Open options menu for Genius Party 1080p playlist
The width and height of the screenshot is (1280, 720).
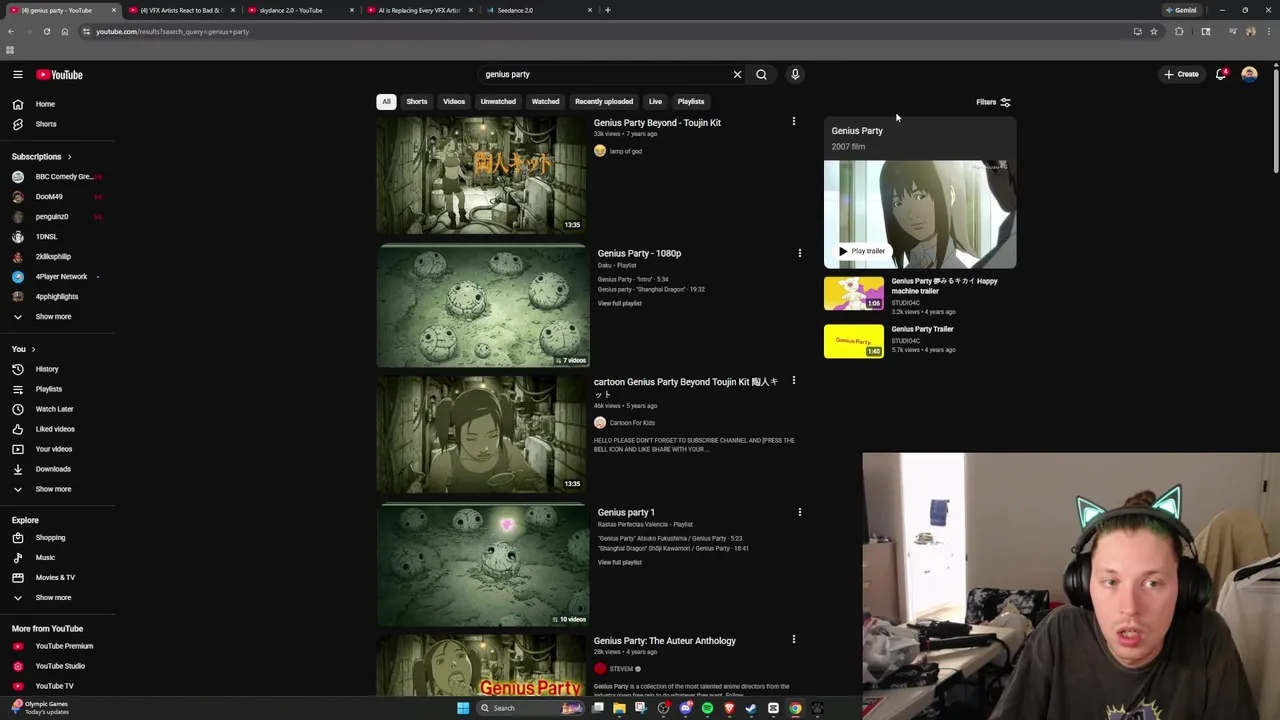(799, 253)
